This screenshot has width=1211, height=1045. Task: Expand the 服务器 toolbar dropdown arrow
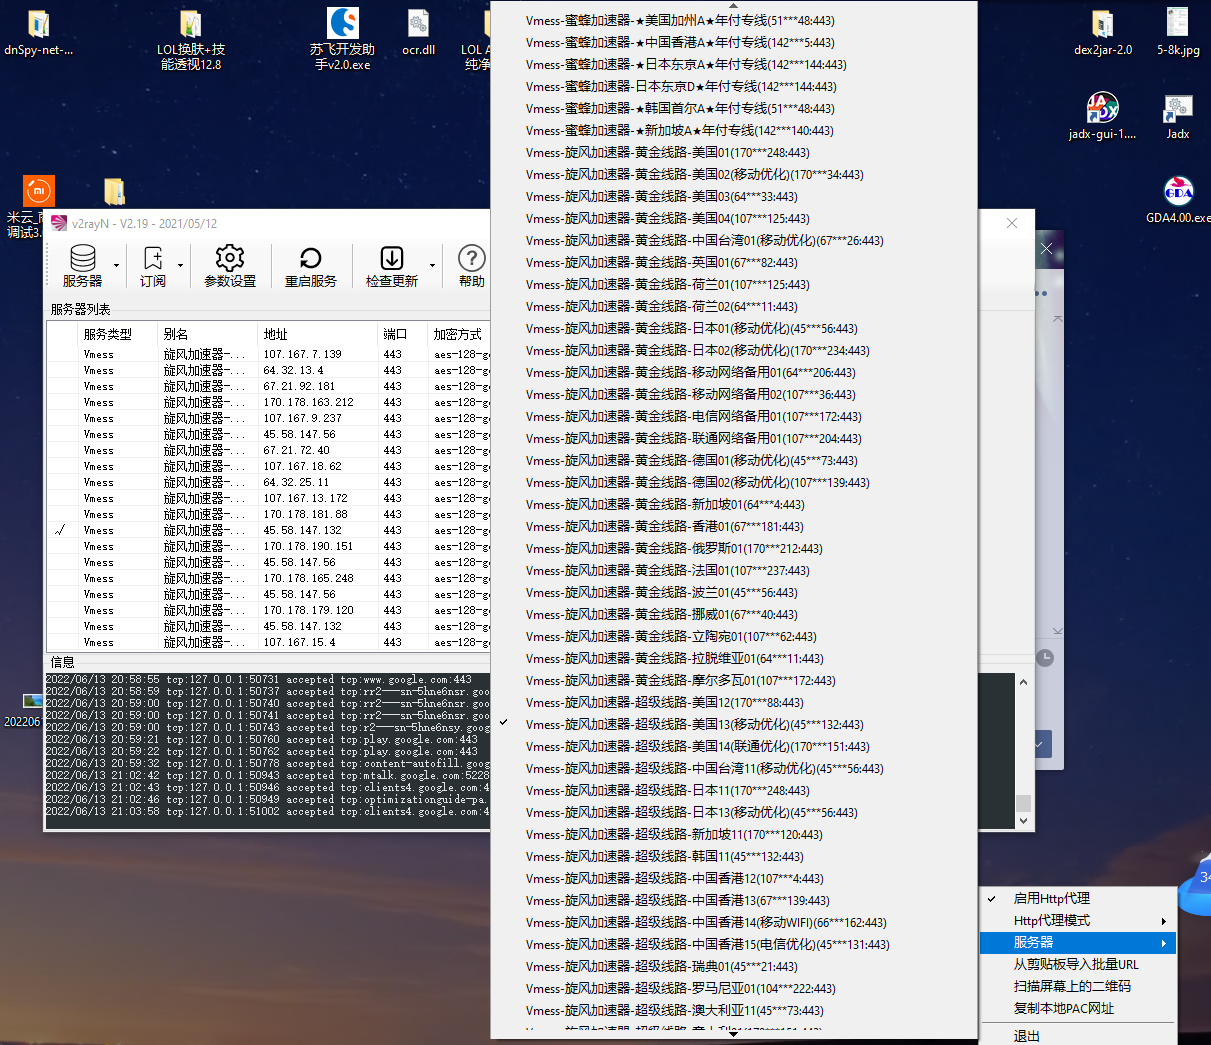[x=116, y=266]
